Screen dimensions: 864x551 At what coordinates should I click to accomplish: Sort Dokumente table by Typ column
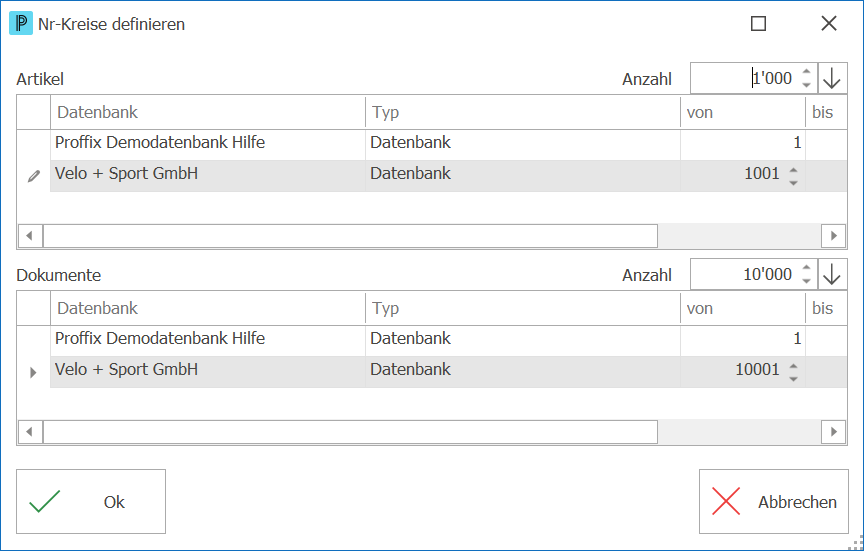pos(522,309)
